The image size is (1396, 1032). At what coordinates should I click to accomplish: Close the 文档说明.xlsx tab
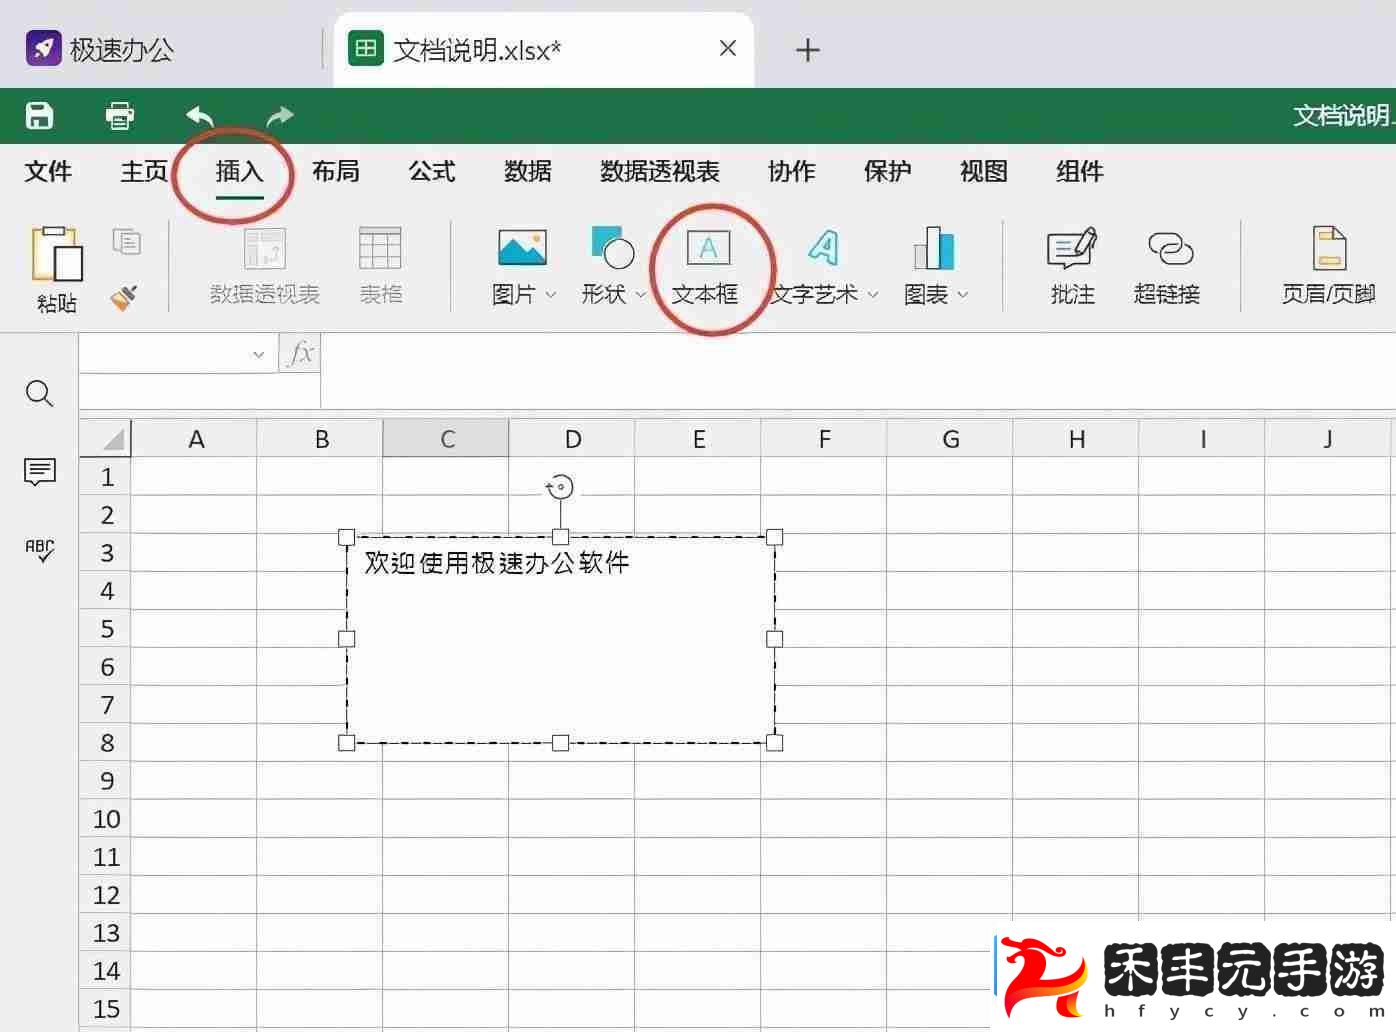click(x=728, y=48)
